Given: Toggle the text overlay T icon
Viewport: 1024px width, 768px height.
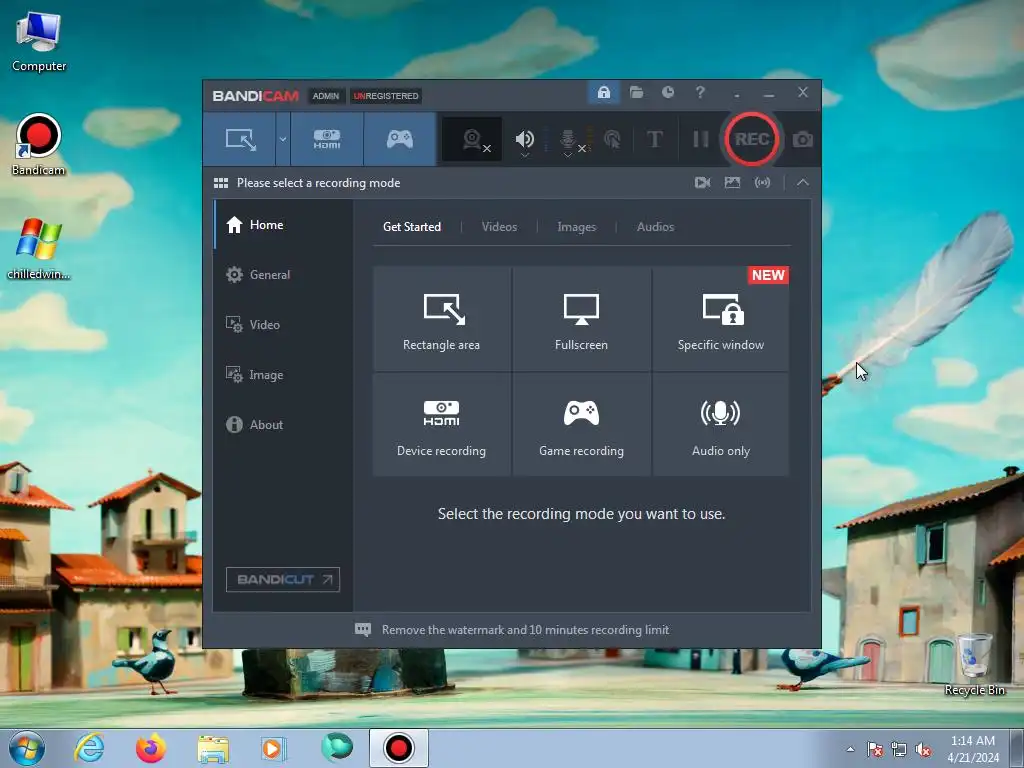Looking at the screenshot, I should (654, 139).
